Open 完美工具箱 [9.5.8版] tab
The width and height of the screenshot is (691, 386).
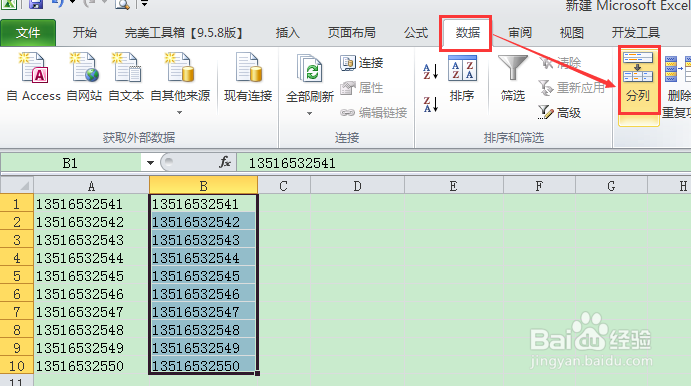click(x=183, y=33)
